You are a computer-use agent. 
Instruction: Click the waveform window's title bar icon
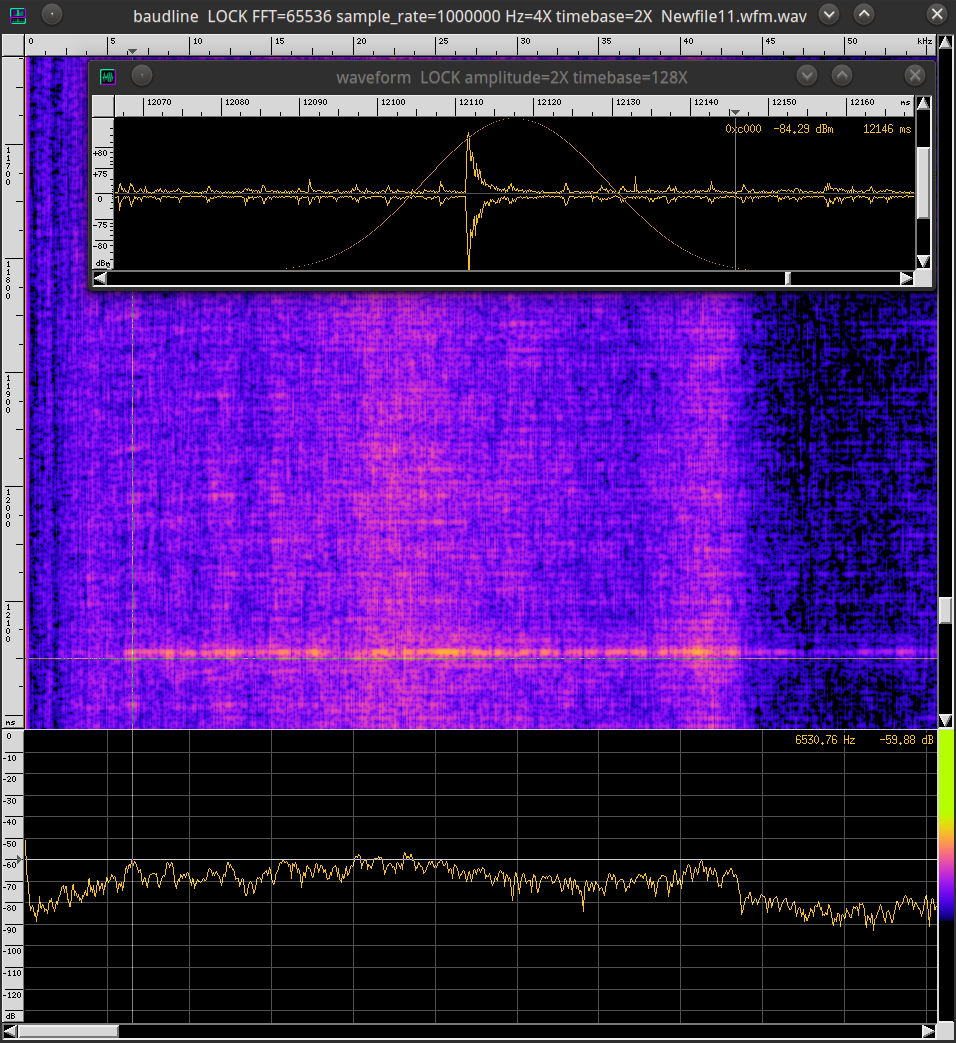click(x=107, y=76)
